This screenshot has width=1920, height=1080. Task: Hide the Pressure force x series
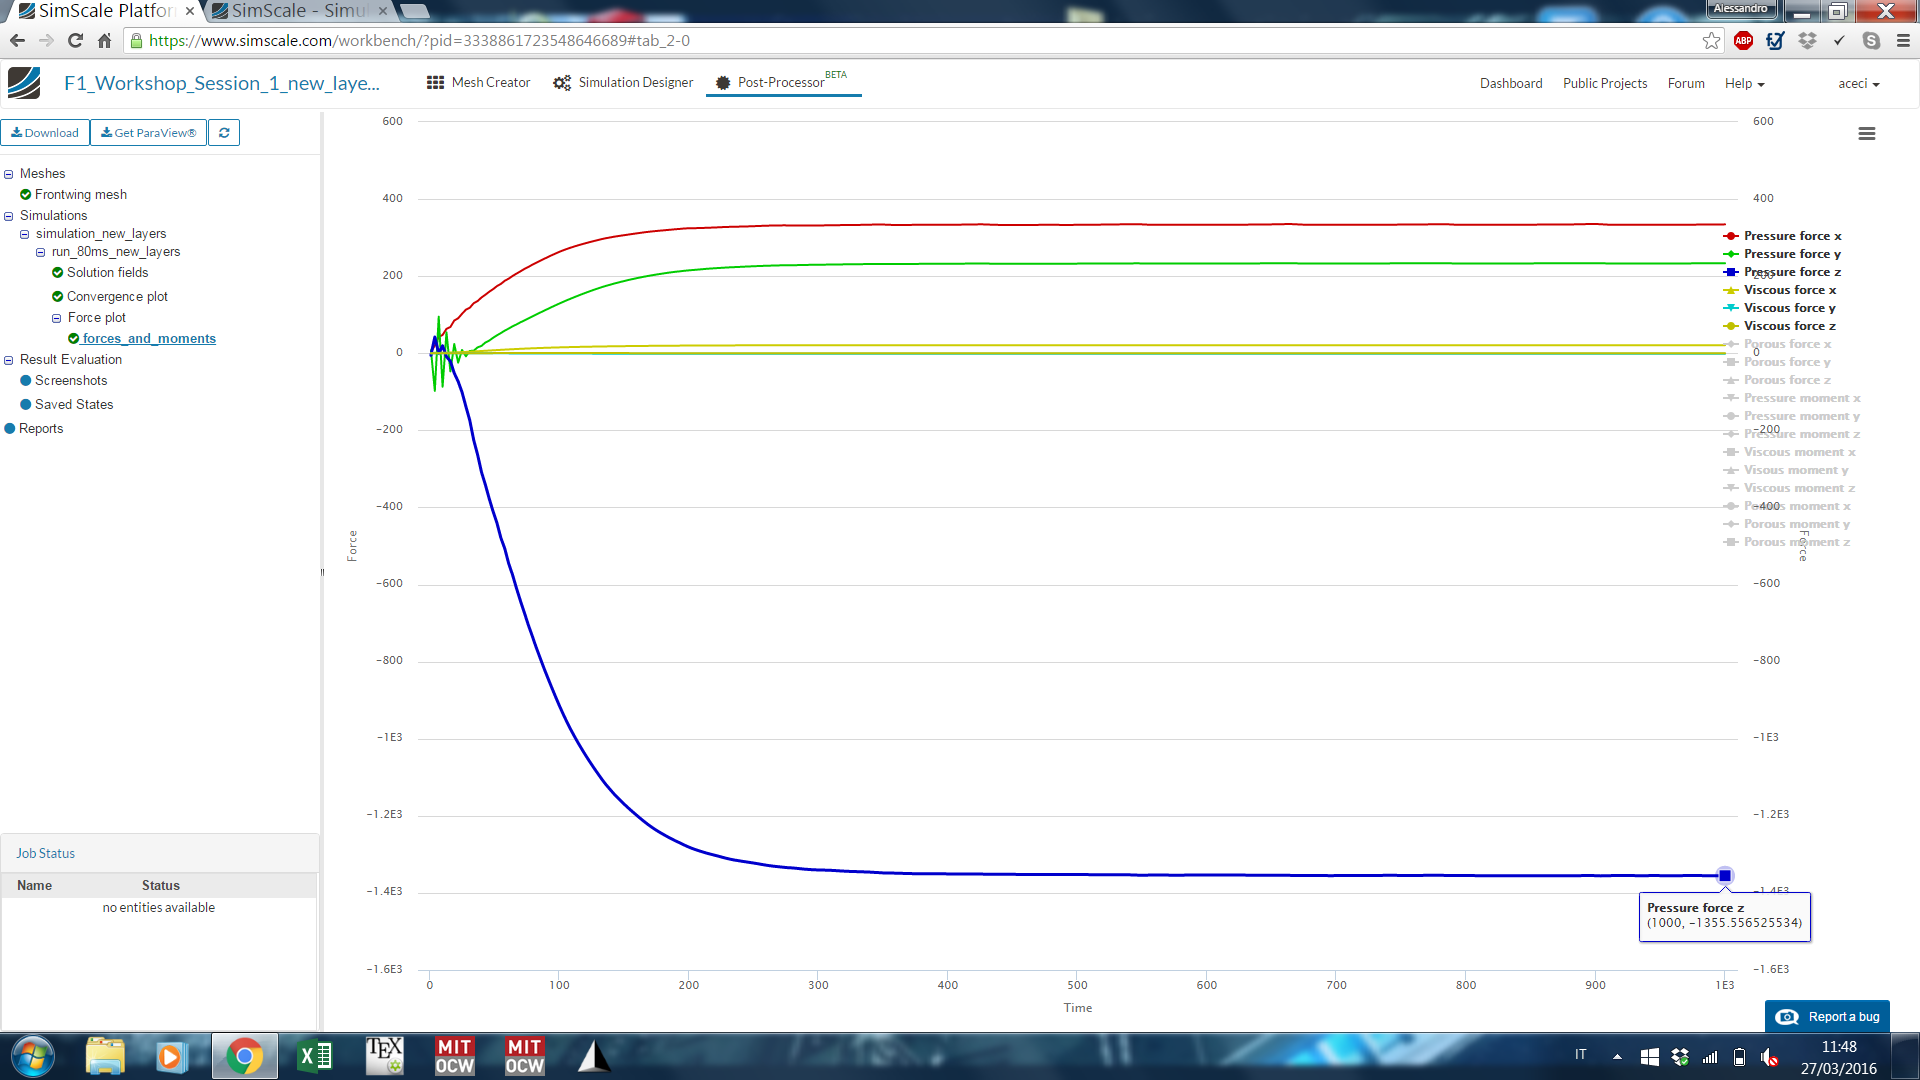[1791, 236]
